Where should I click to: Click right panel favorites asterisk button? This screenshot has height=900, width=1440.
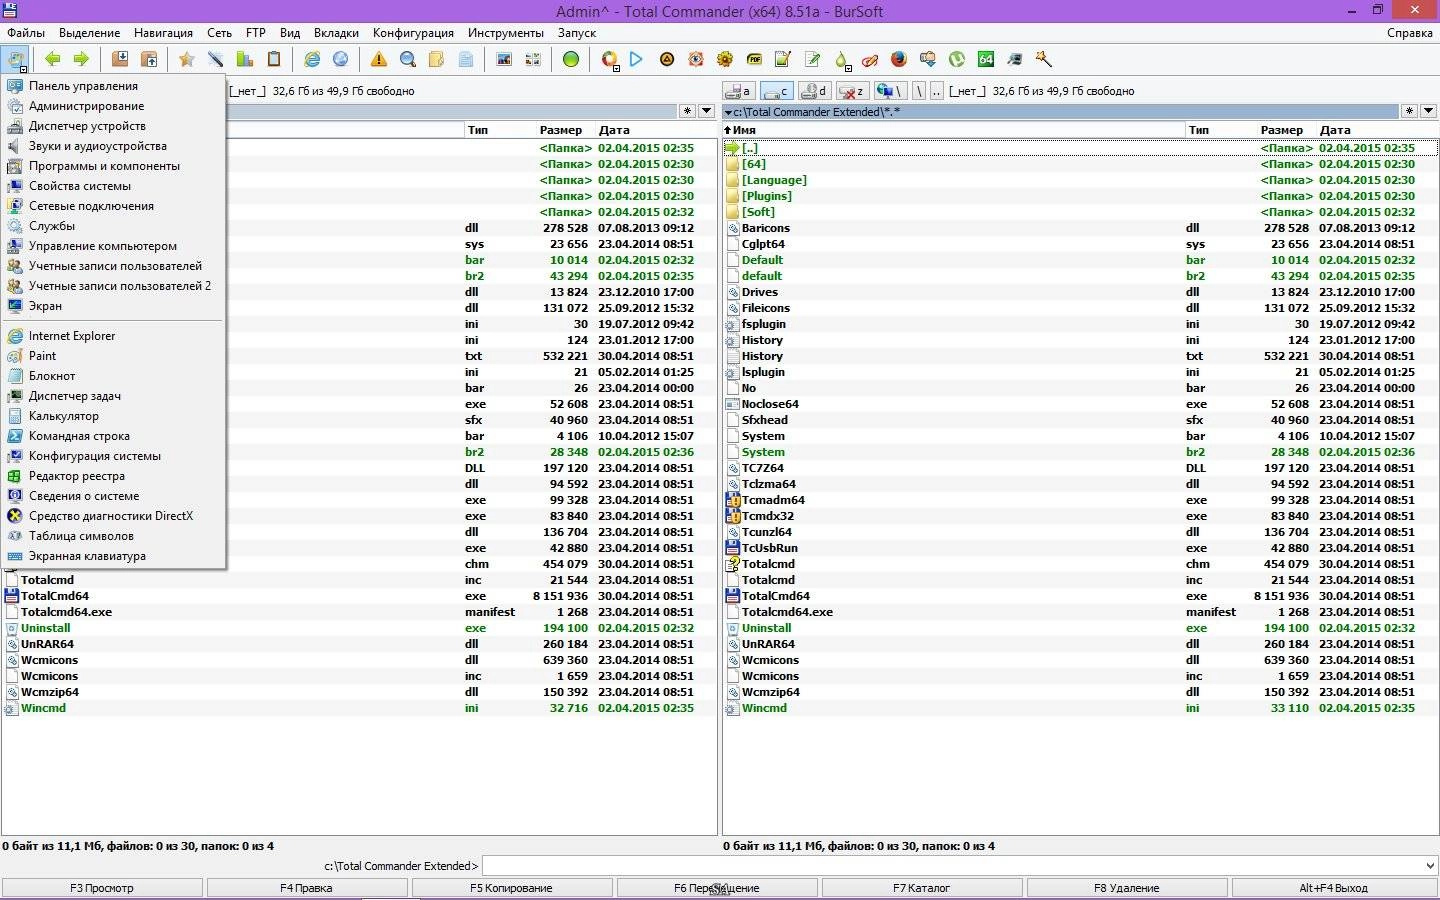(1409, 111)
